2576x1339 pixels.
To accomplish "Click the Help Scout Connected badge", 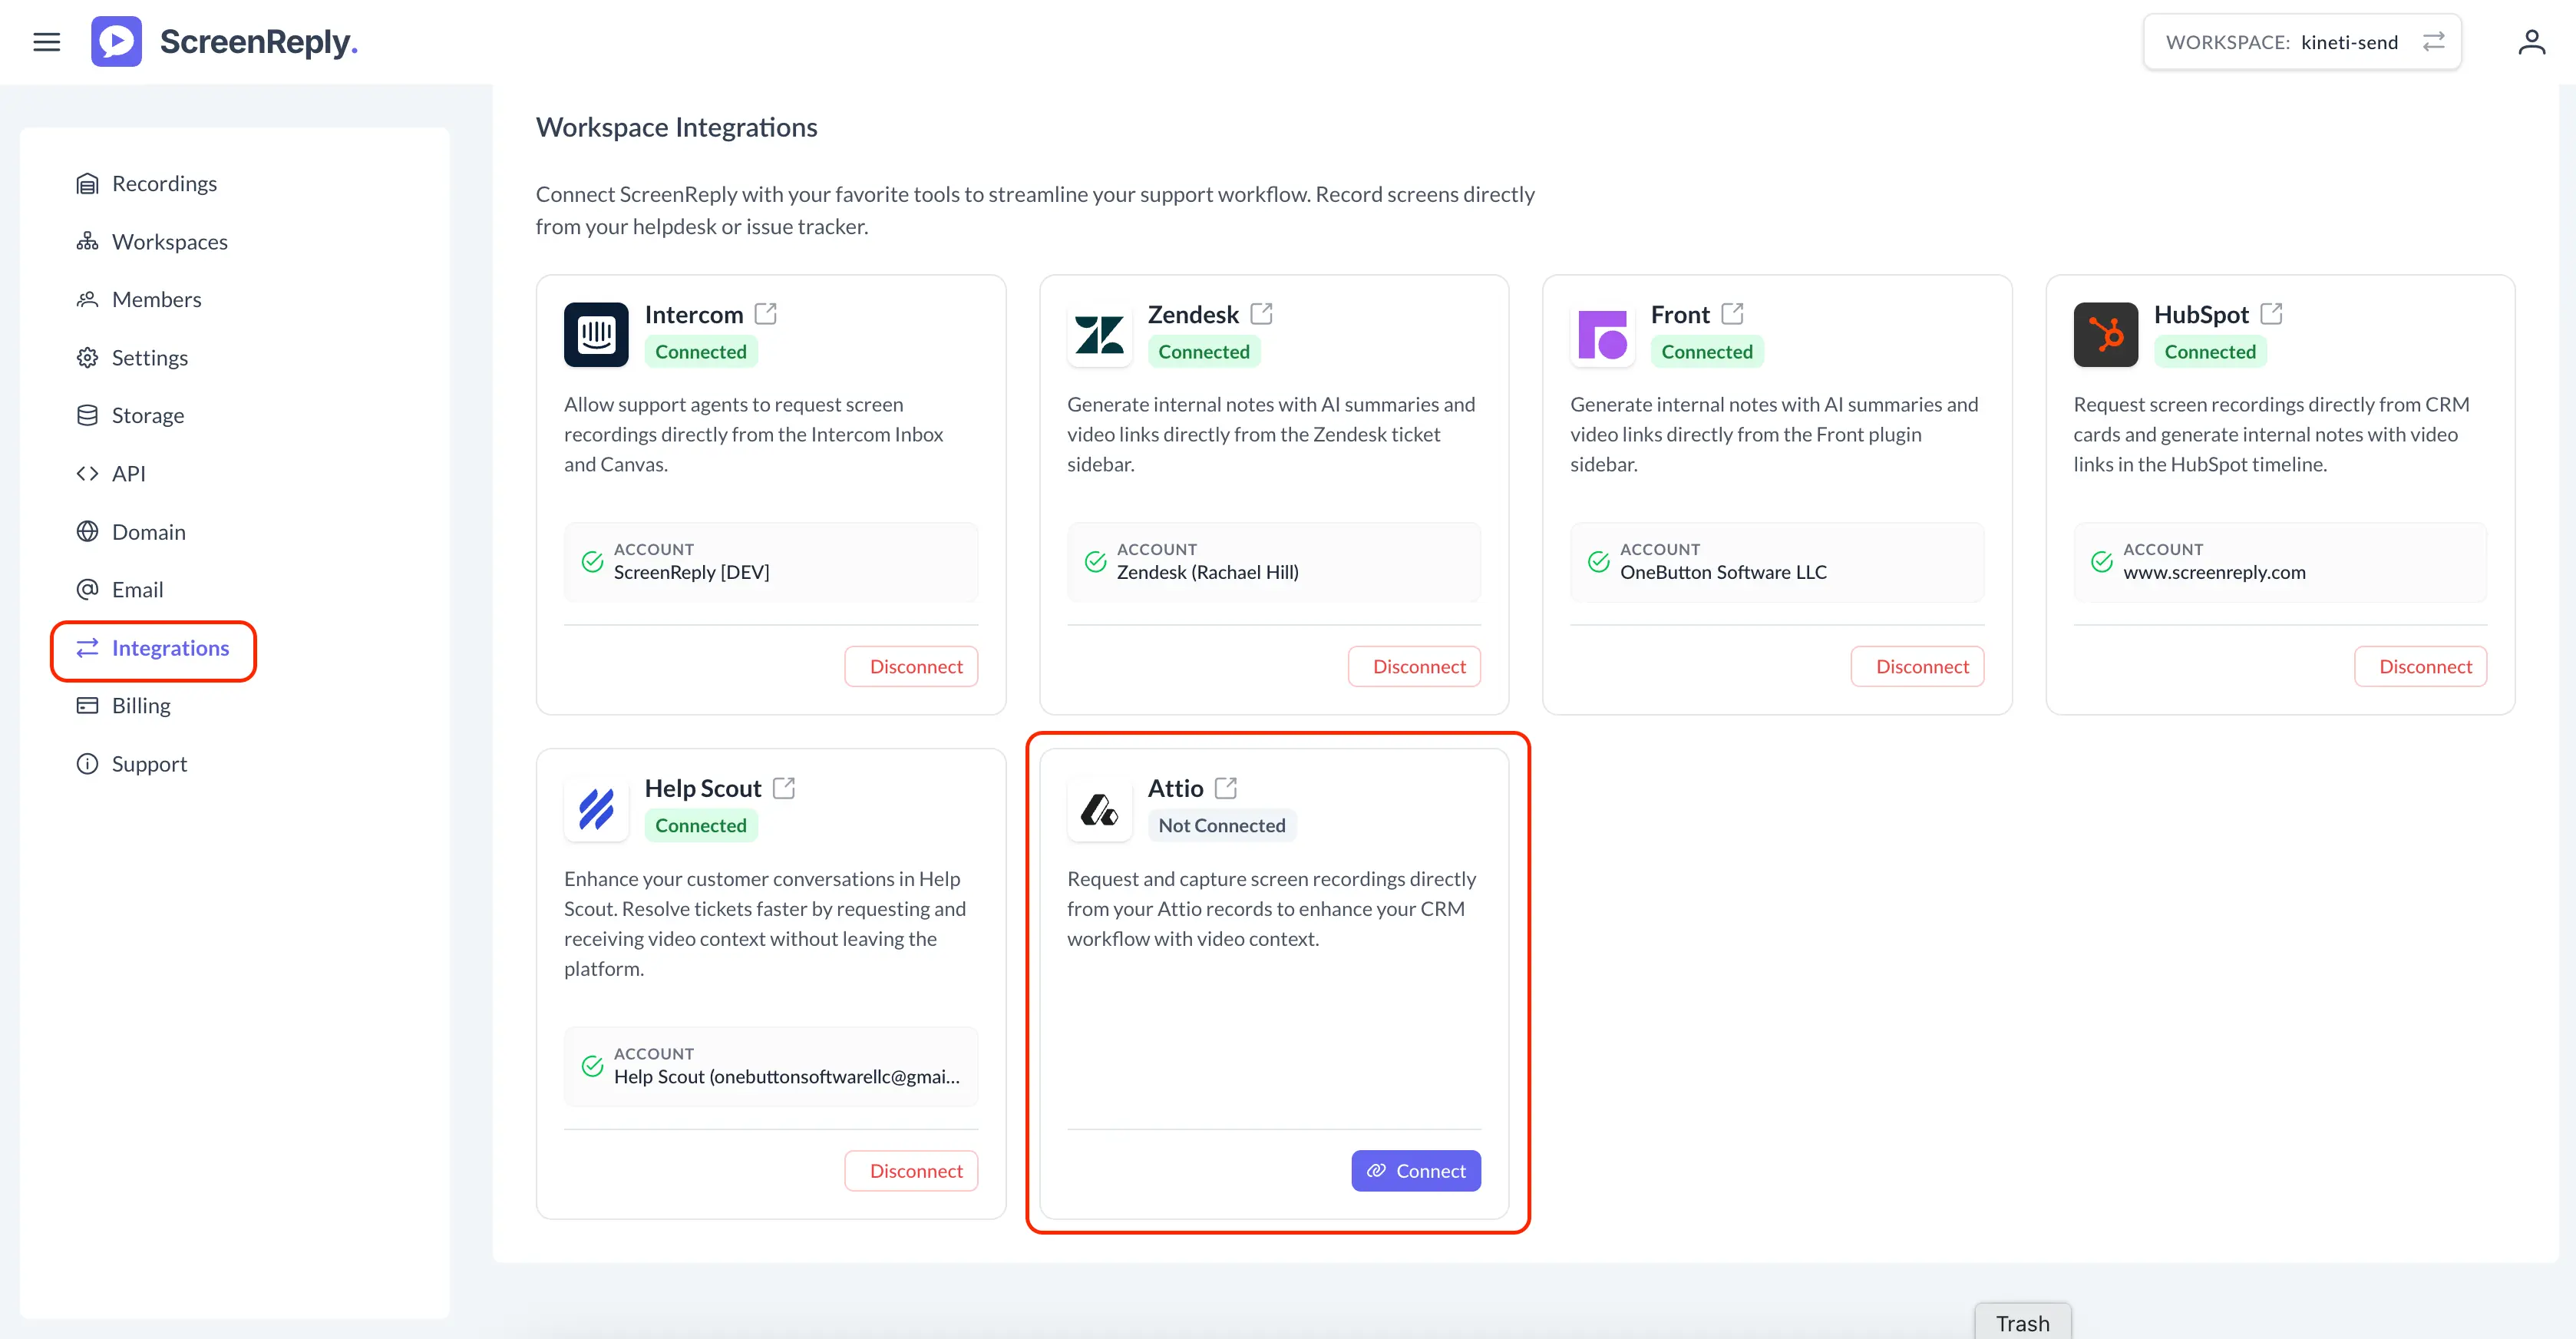I will tap(701, 826).
